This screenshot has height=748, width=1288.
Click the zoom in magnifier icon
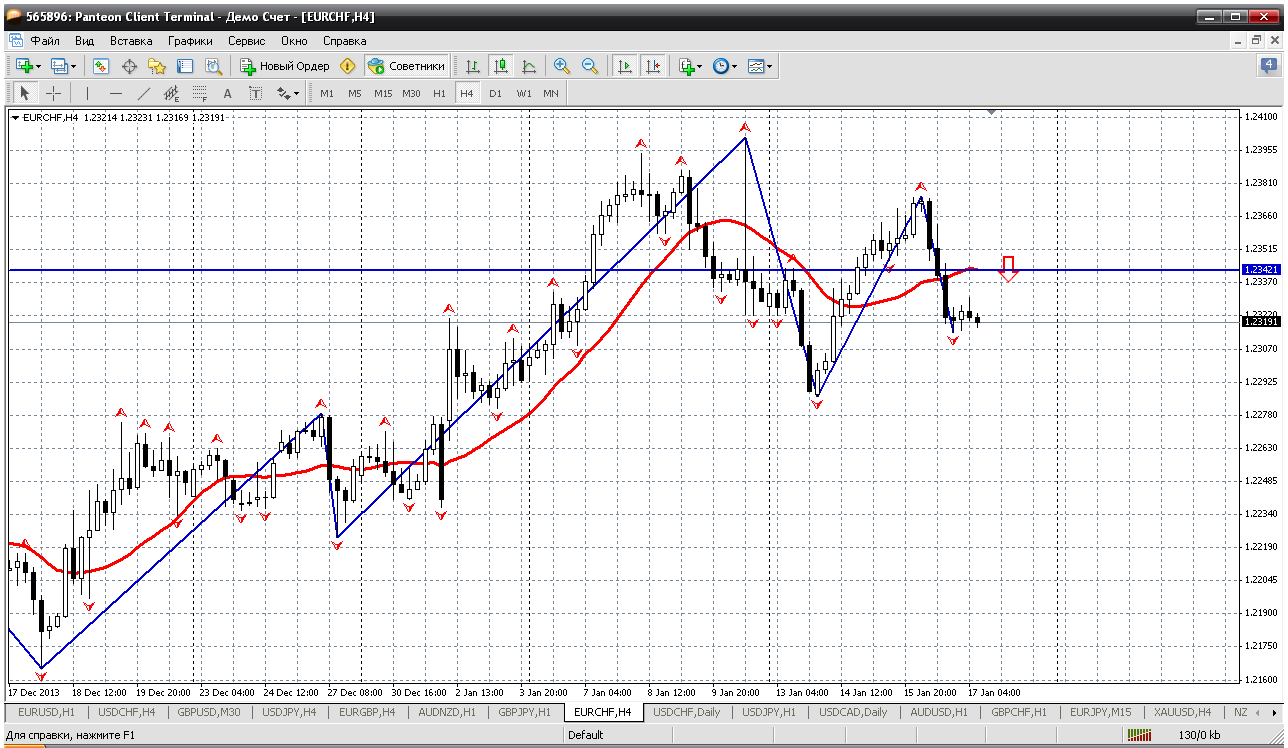pyautogui.click(x=562, y=66)
